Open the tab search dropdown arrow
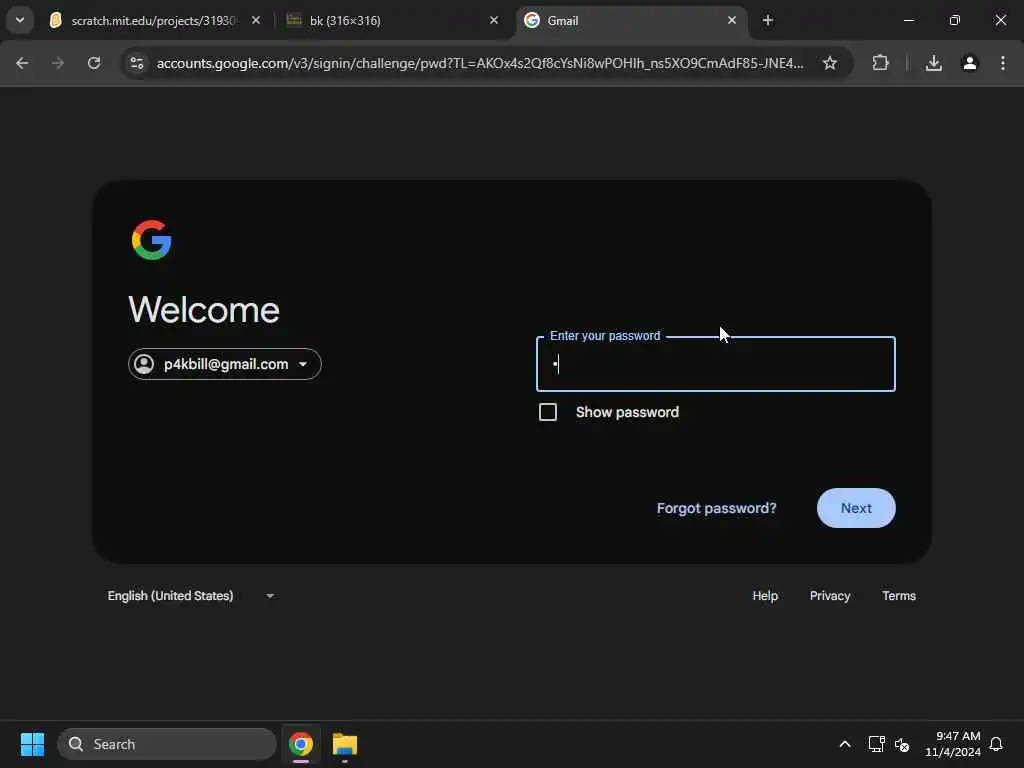The height and width of the screenshot is (768, 1024). (20, 20)
